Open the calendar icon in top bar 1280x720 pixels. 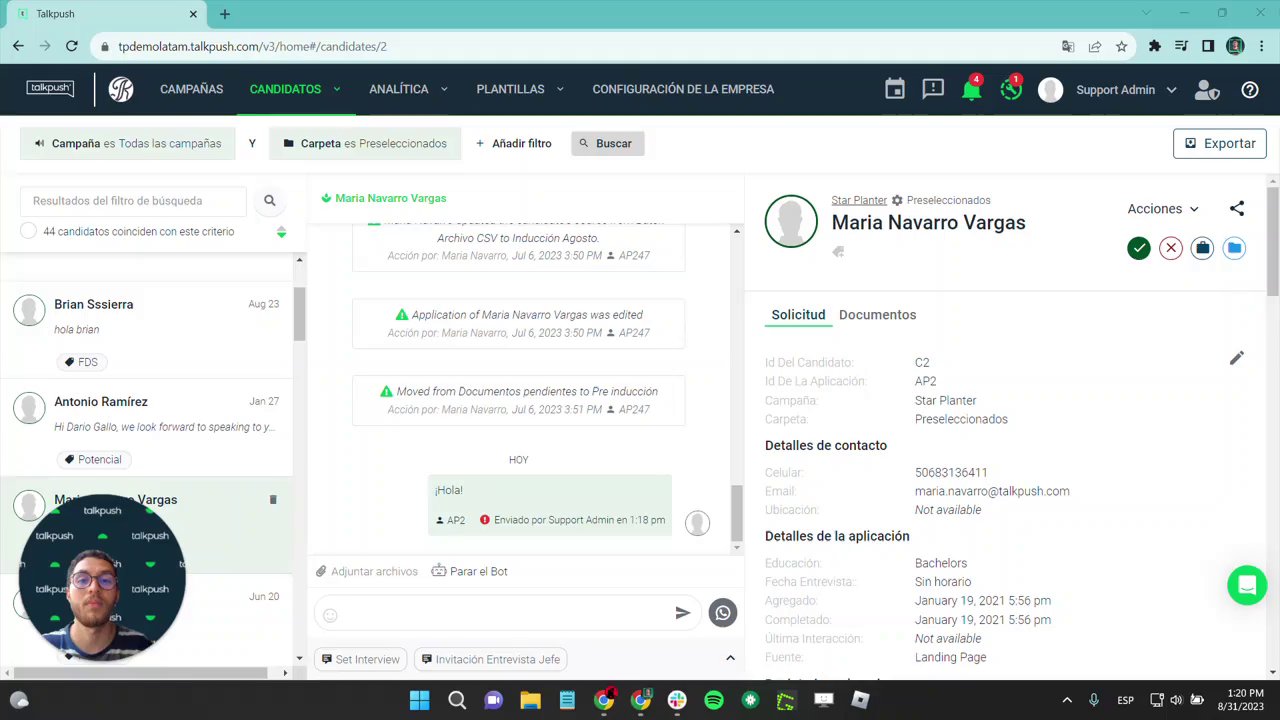tap(895, 89)
